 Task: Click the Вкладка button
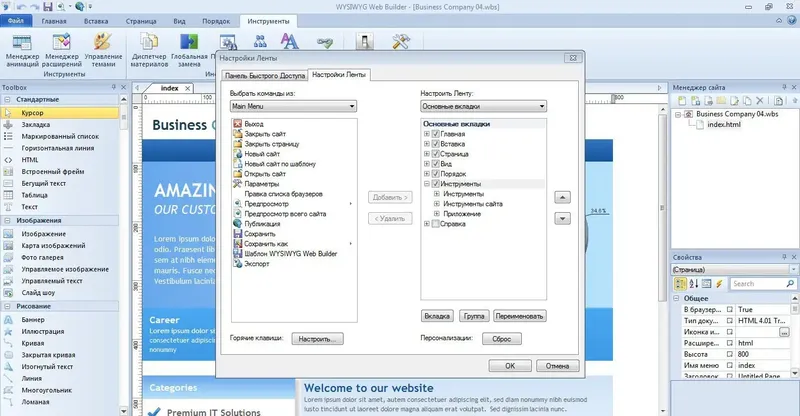pyautogui.click(x=437, y=316)
